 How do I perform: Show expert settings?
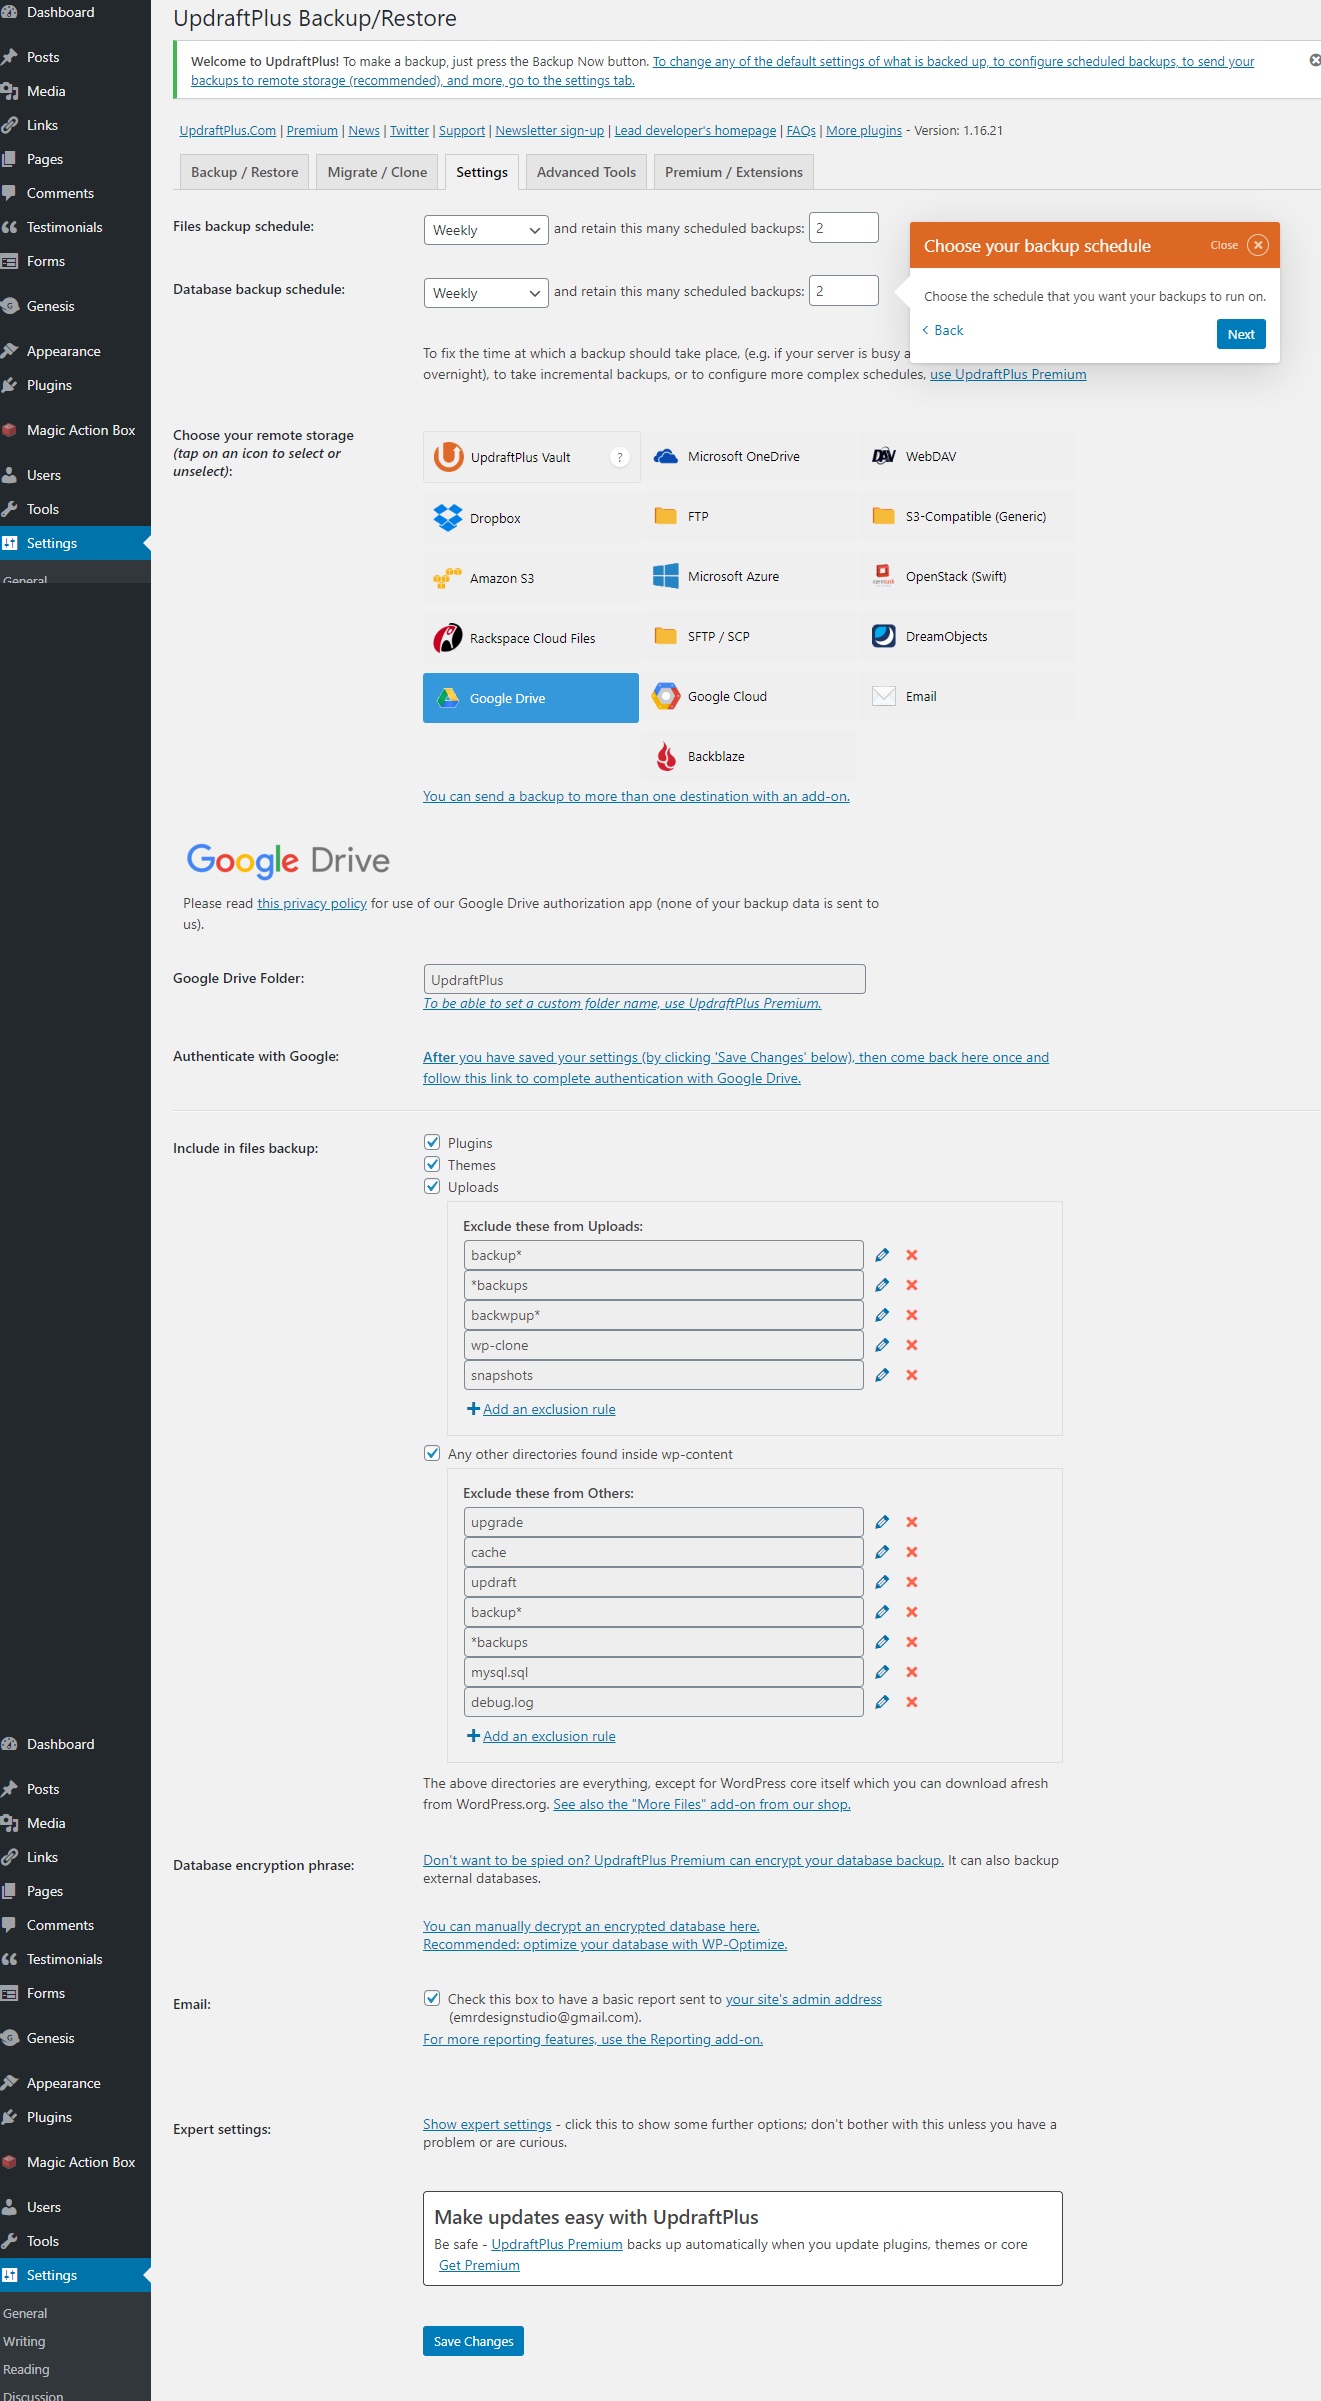(487, 2124)
